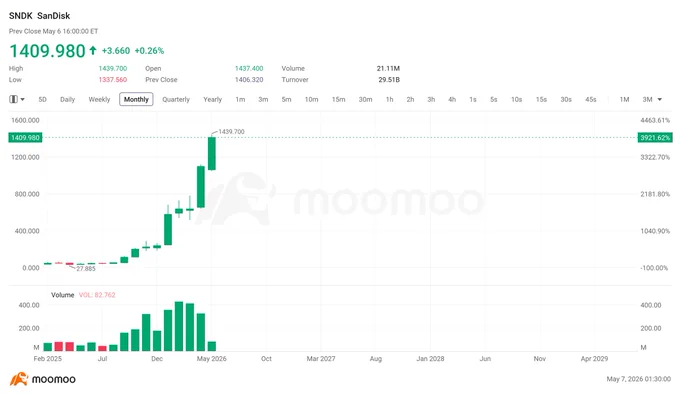Image resolution: width=680 pixels, height=394 pixels.
Task: Click the moomoo logo at bottom left
Action: (x=42, y=379)
